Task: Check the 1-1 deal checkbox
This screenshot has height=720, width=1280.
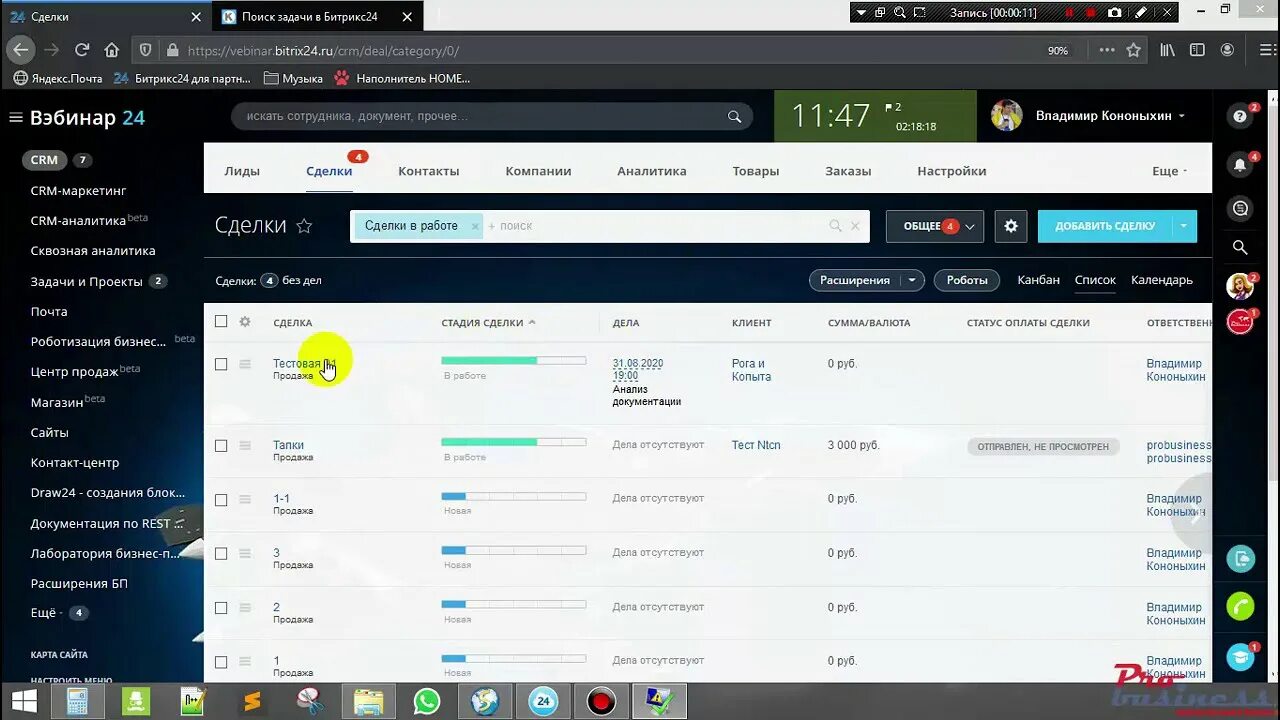Action: [x=221, y=500]
